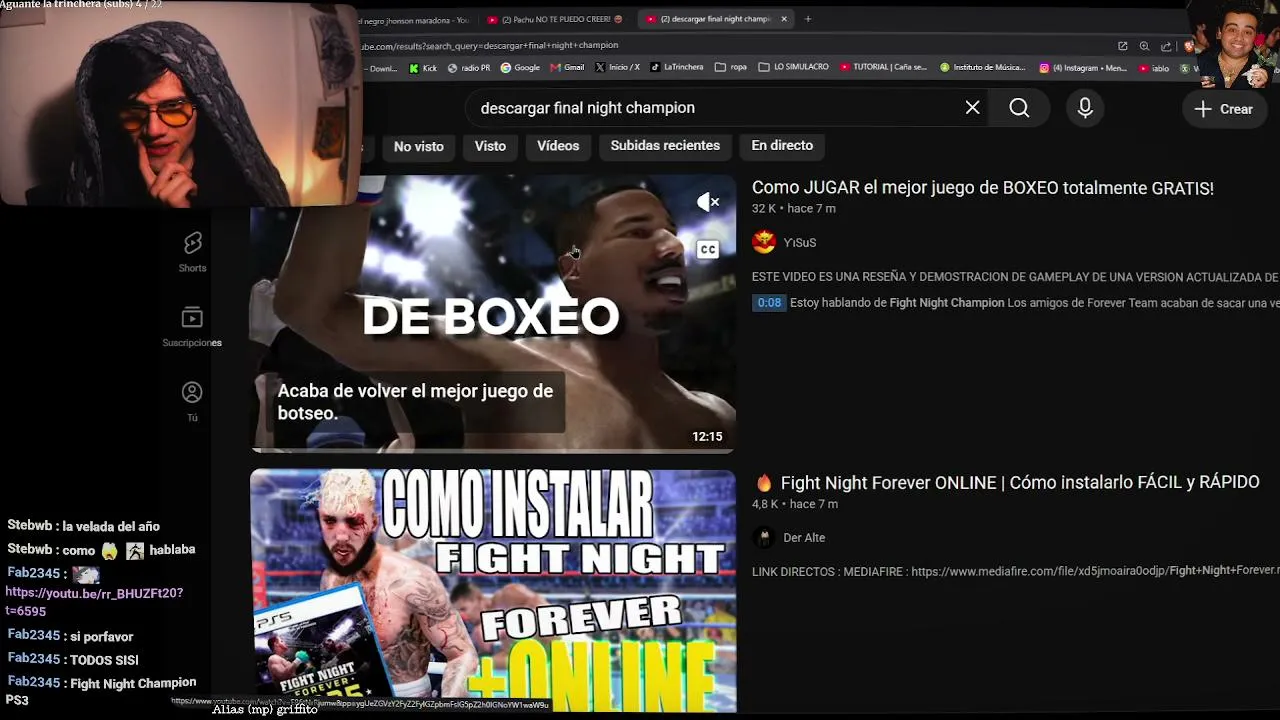Open the Tú profile section
1280x720 pixels.
tap(192, 402)
